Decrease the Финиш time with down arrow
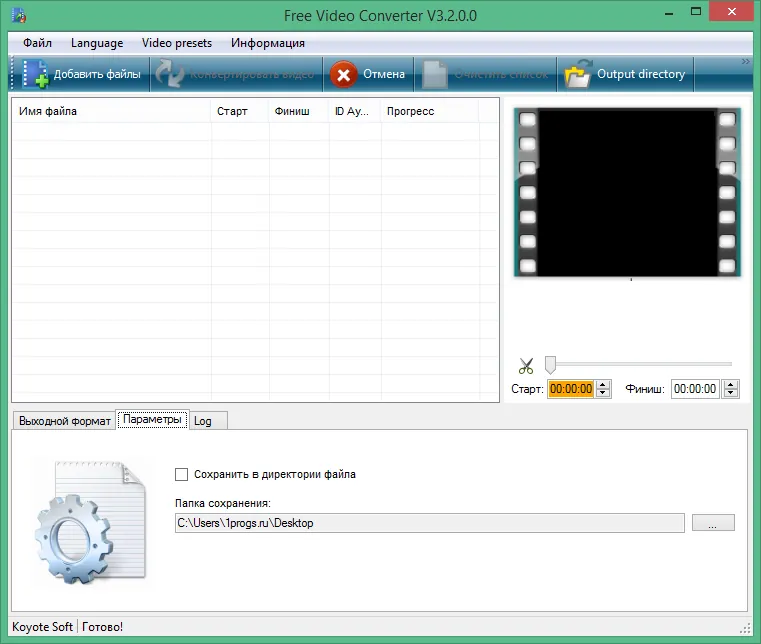The width and height of the screenshot is (761, 644). [730, 393]
